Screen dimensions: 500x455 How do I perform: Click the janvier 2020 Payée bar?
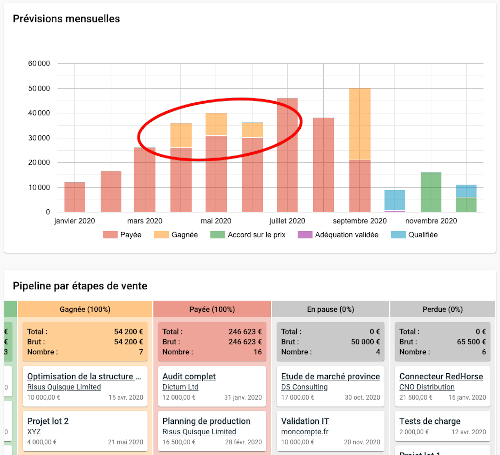[75, 197]
